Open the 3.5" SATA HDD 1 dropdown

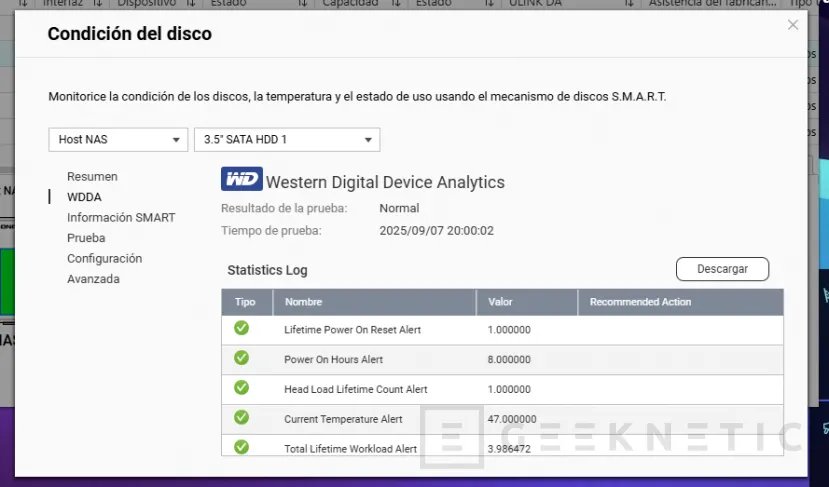coord(287,140)
